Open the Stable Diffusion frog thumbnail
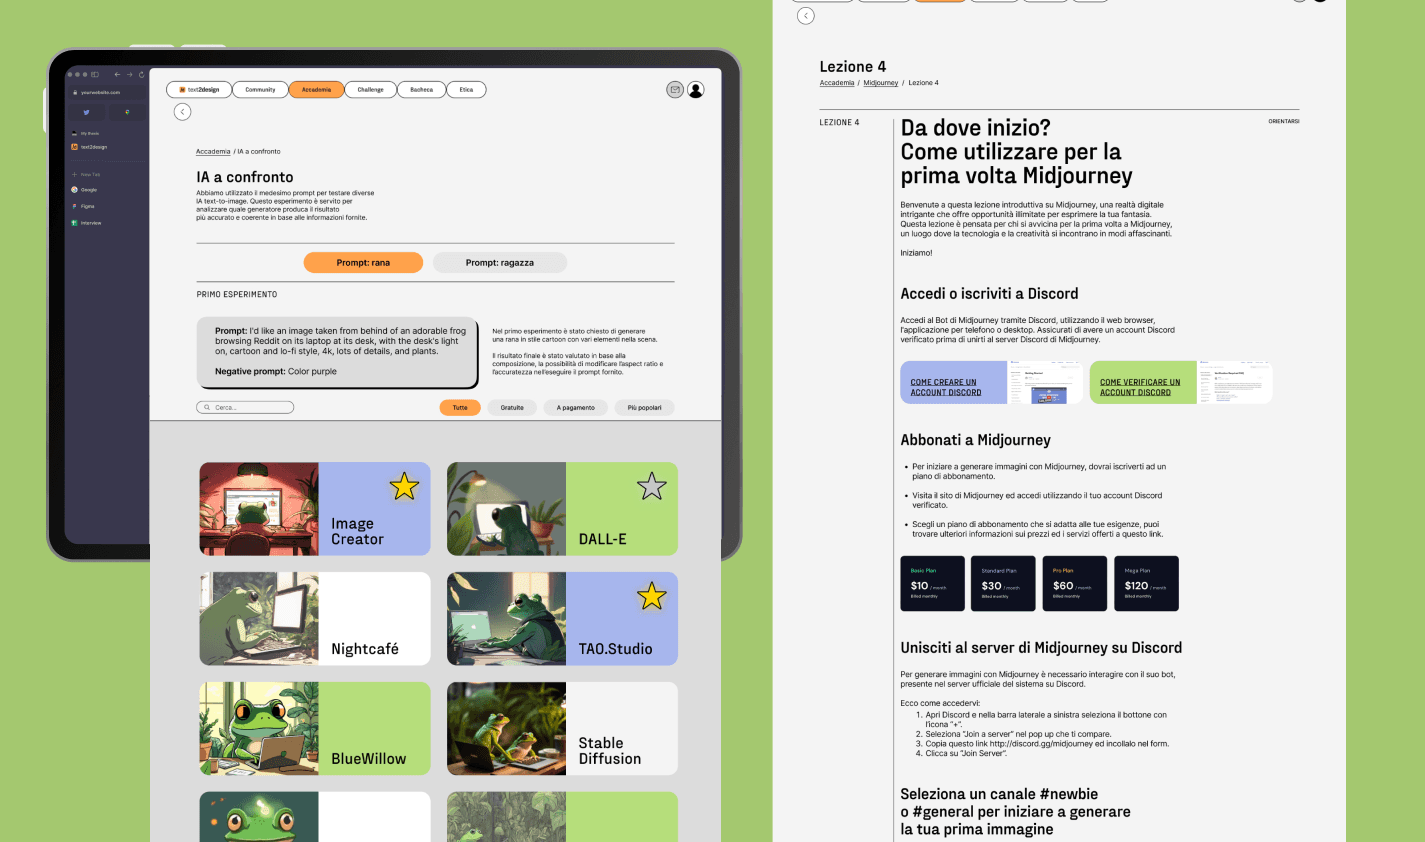Viewport: 1425px width, 842px height. pos(507,729)
